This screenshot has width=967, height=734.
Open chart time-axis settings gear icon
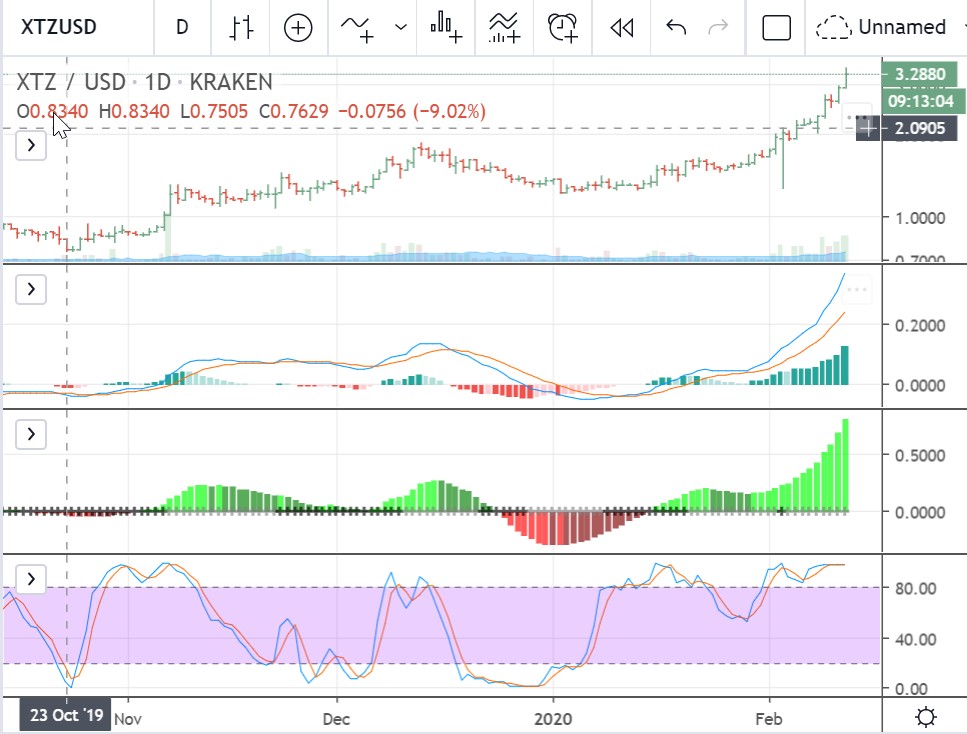pyautogui.click(x=926, y=717)
